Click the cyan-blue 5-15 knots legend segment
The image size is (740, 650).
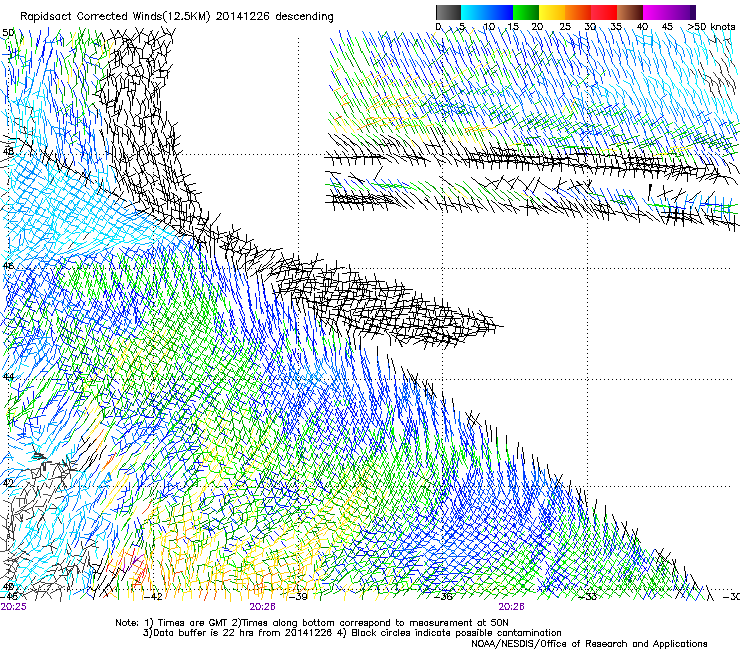point(487,12)
